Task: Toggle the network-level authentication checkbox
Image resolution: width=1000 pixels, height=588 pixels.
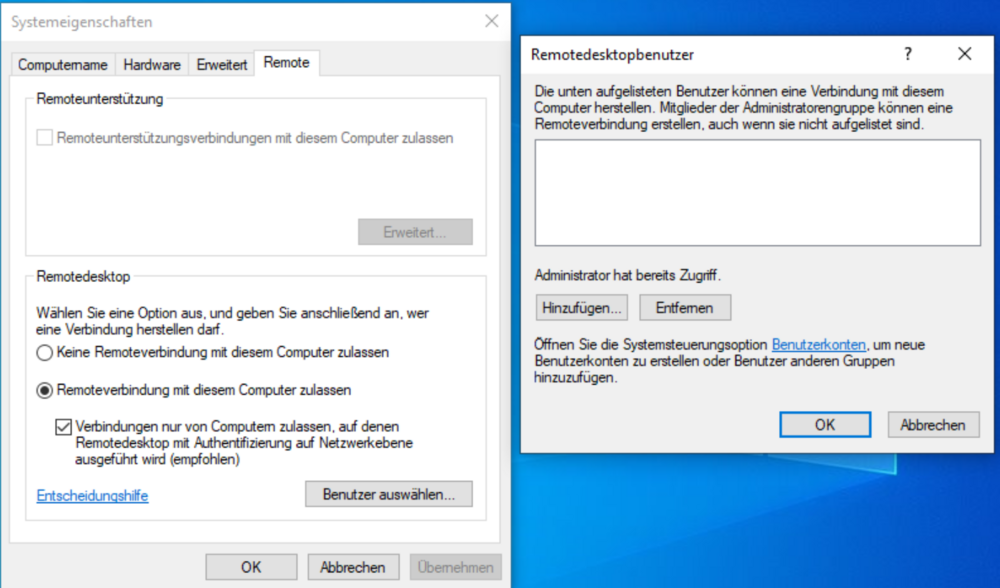Action: pyautogui.click(x=62, y=427)
